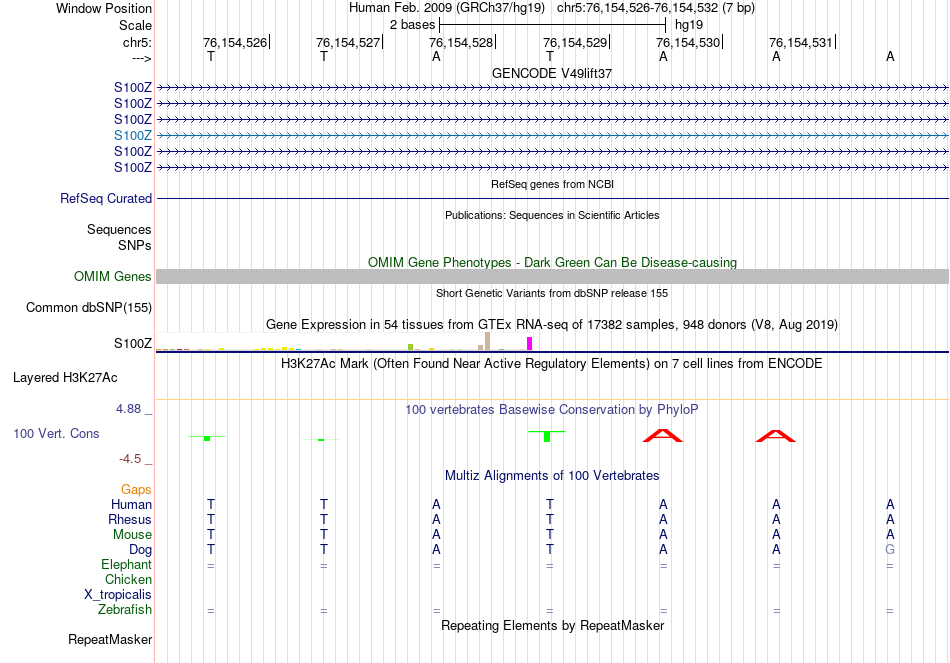Click the Window Position track label
This screenshot has width=950, height=663.
pos(104,8)
